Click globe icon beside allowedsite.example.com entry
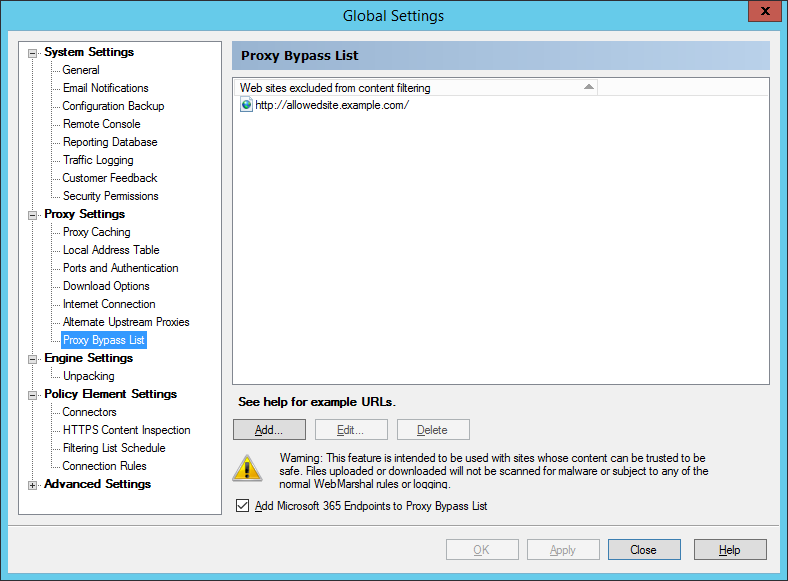Viewport: 788px width, 581px height. pyautogui.click(x=246, y=105)
